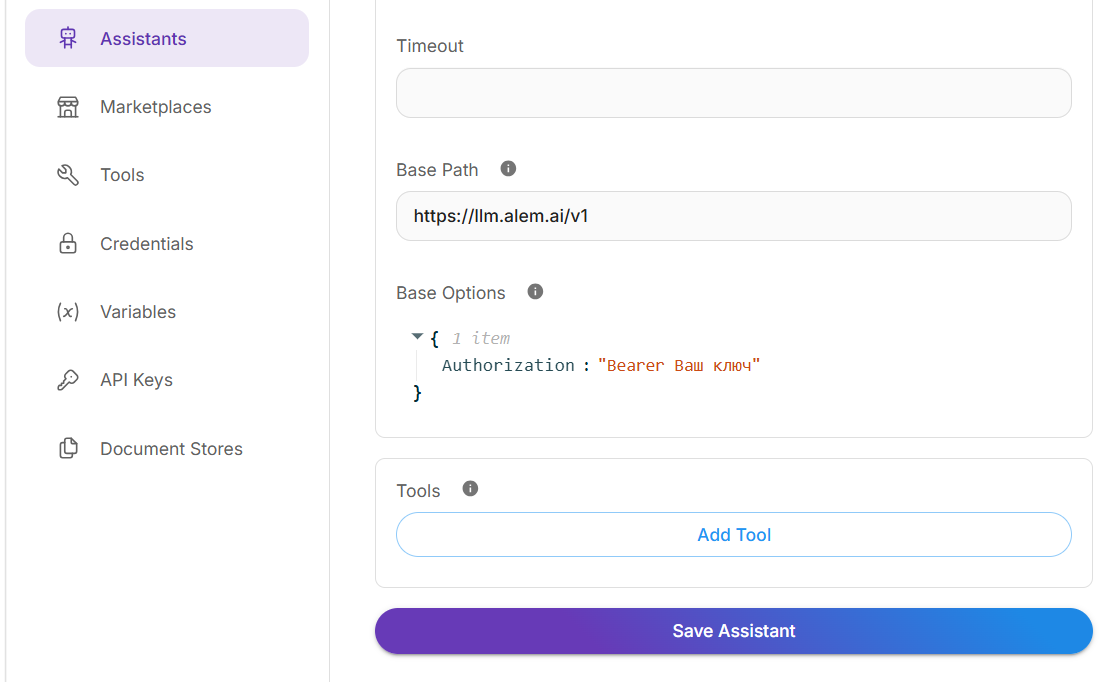Screen dimensions: 1108x682
Task: Click the Marketplaces storefront icon
Action: point(68,107)
